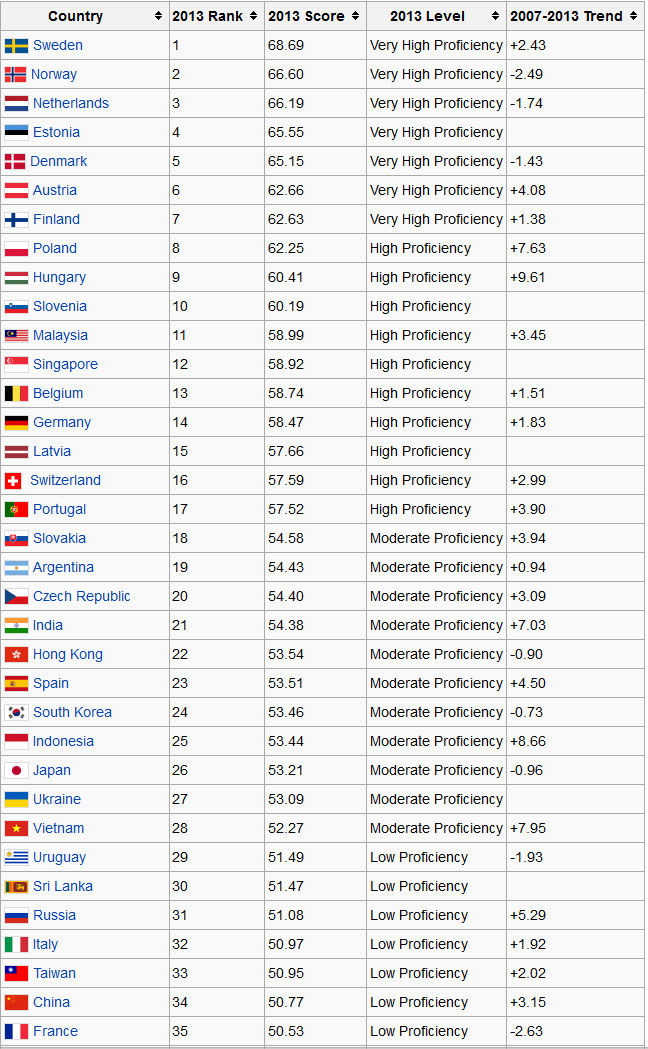Open the Taiwan link

click(54, 973)
